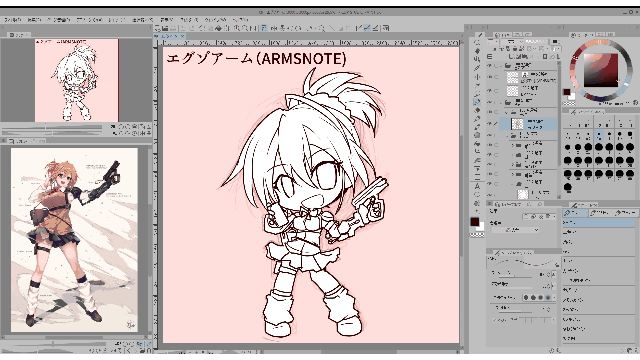Click the Save icon in command bar
The image size is (640, 360).
pos(173,28)
